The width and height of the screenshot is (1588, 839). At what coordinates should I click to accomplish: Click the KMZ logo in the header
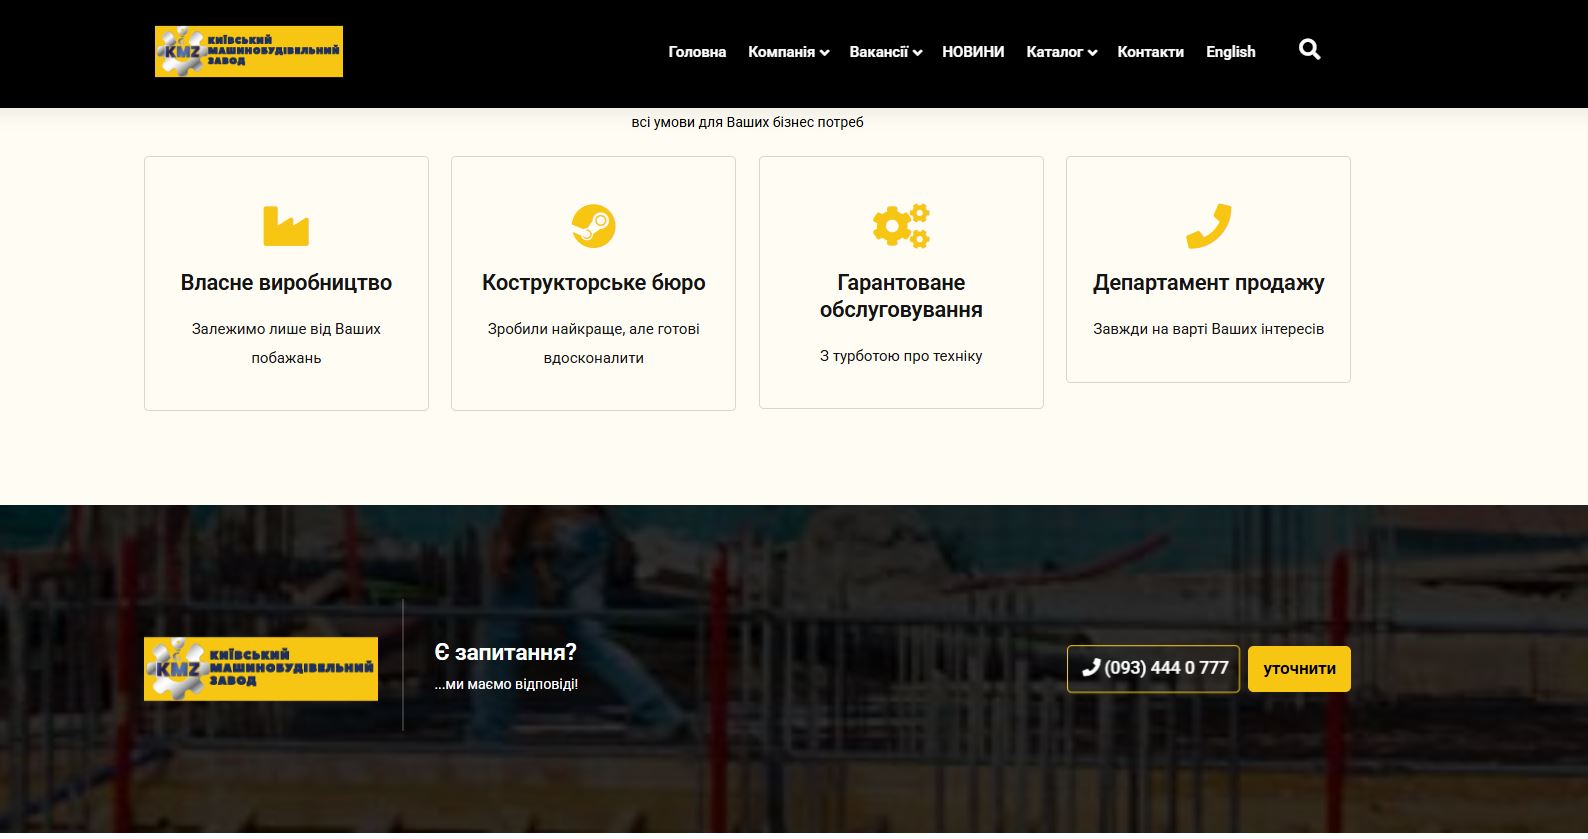[249, 52]
